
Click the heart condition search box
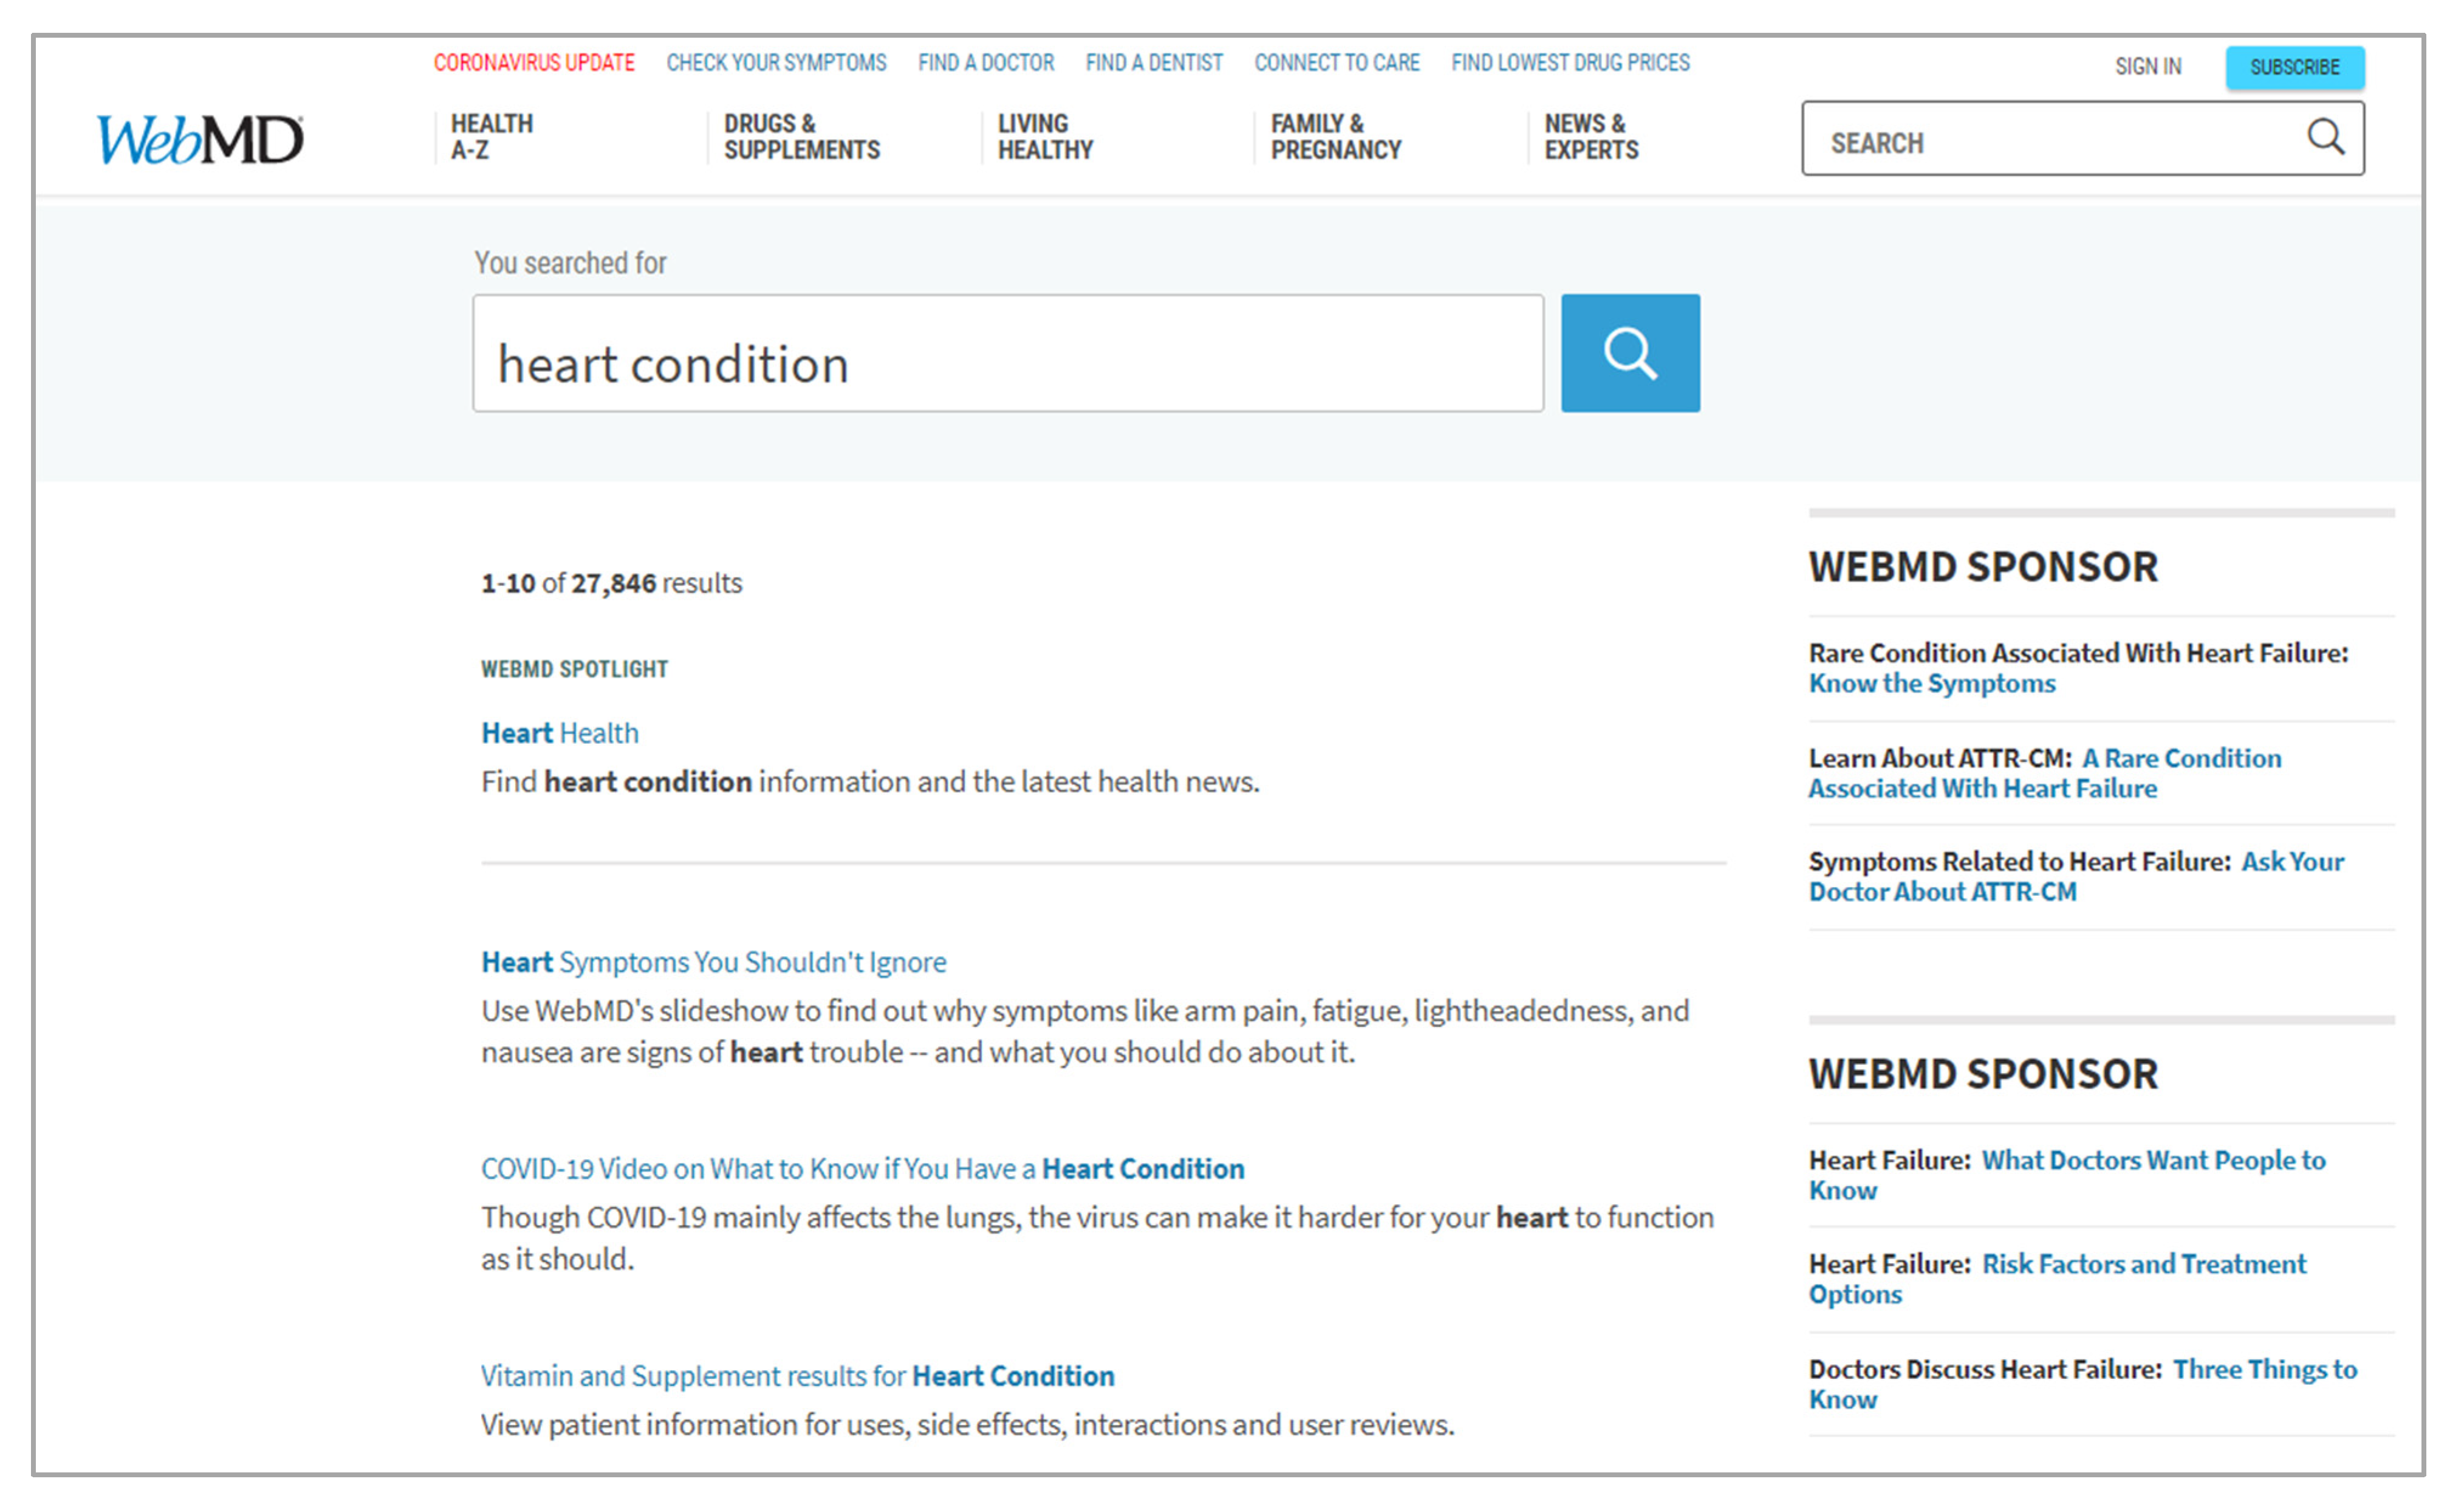1007,354
